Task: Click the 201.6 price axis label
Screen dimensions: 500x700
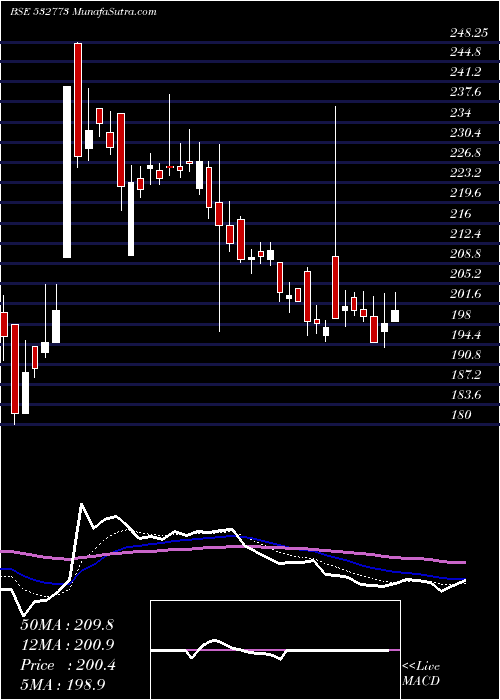Action: point(464,294)
